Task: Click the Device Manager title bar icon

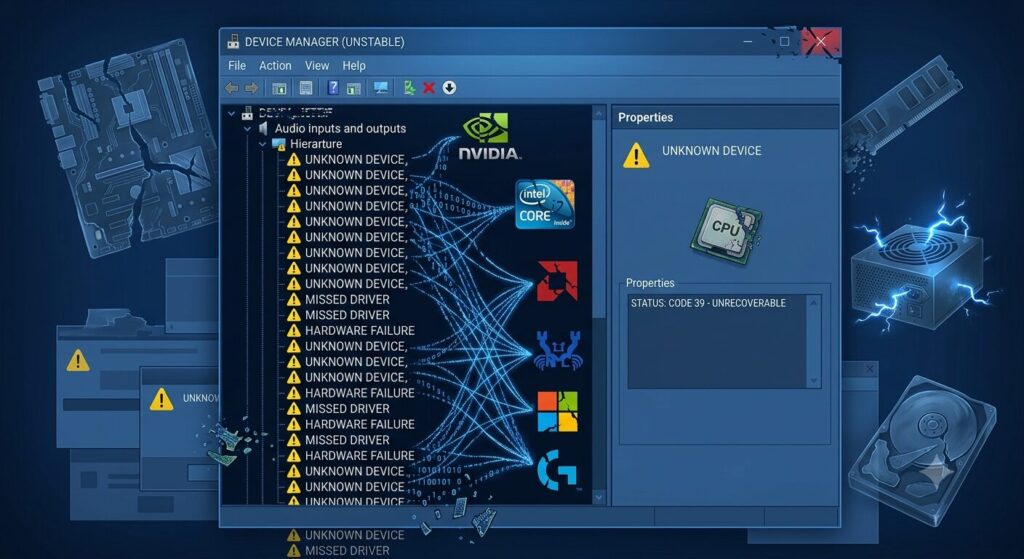Action: (233, 42)
